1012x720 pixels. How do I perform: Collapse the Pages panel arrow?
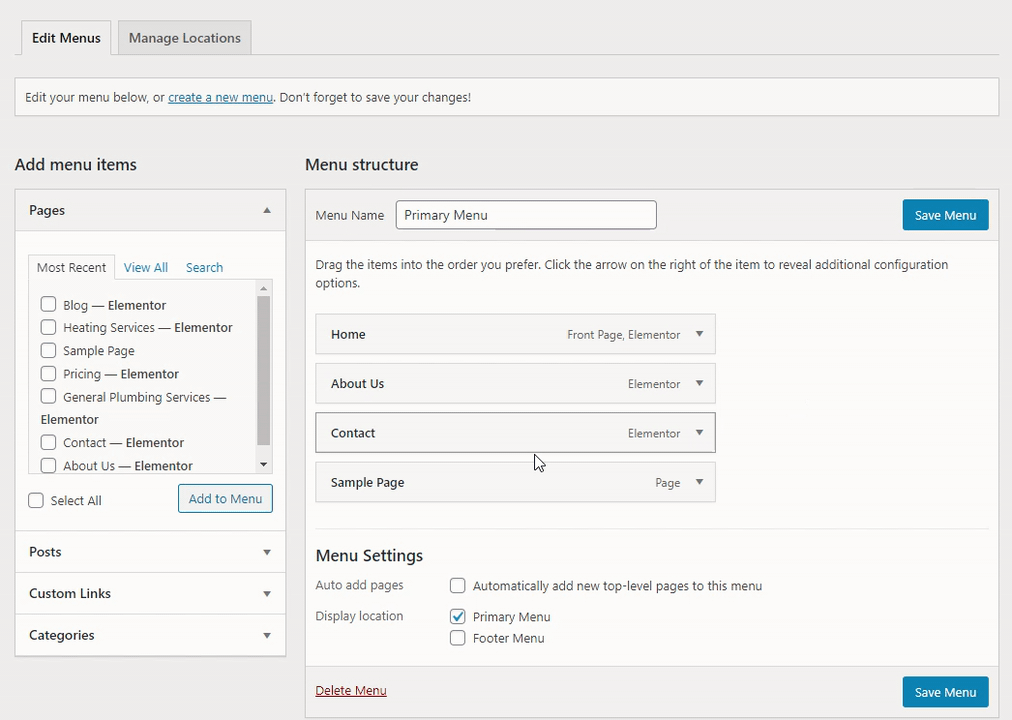coord(267,210)
